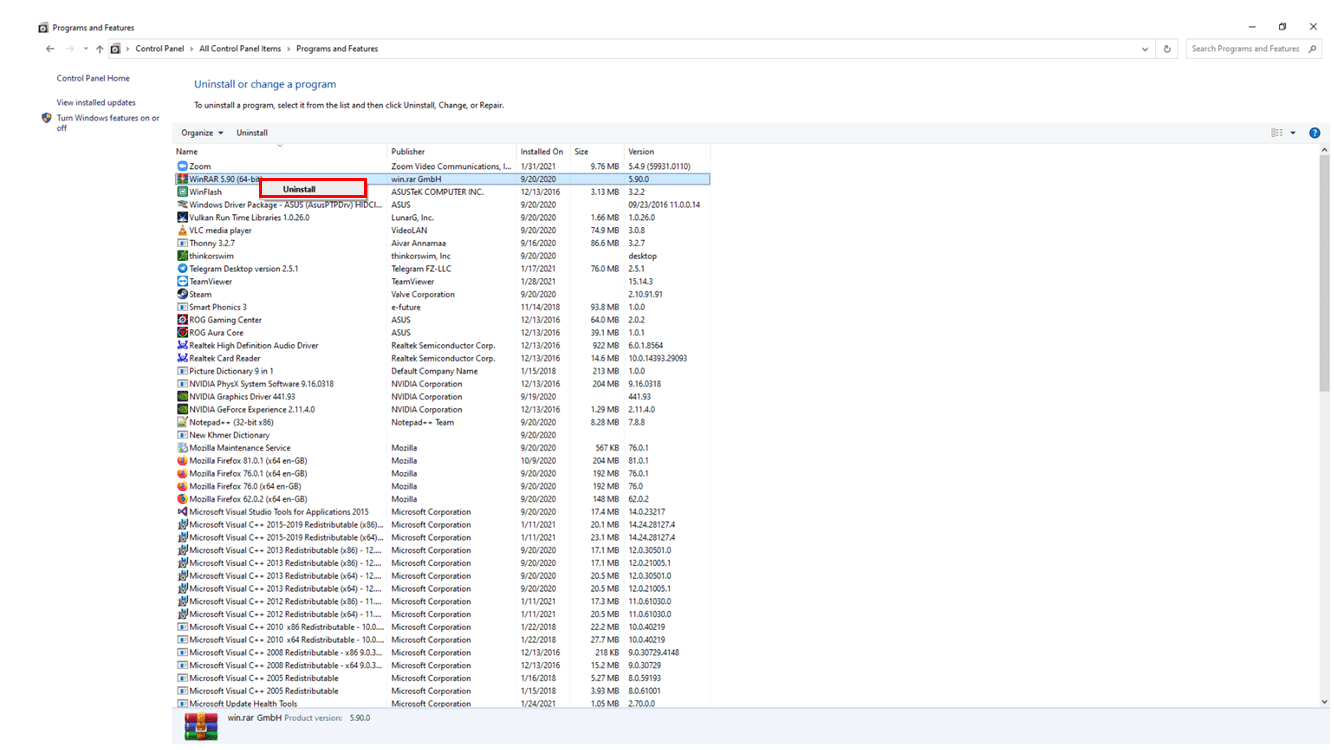Viewport: 1334px width, 750px height.
Task: Click the ROG Aura Core icon
Action: click(x=182, y=333)
